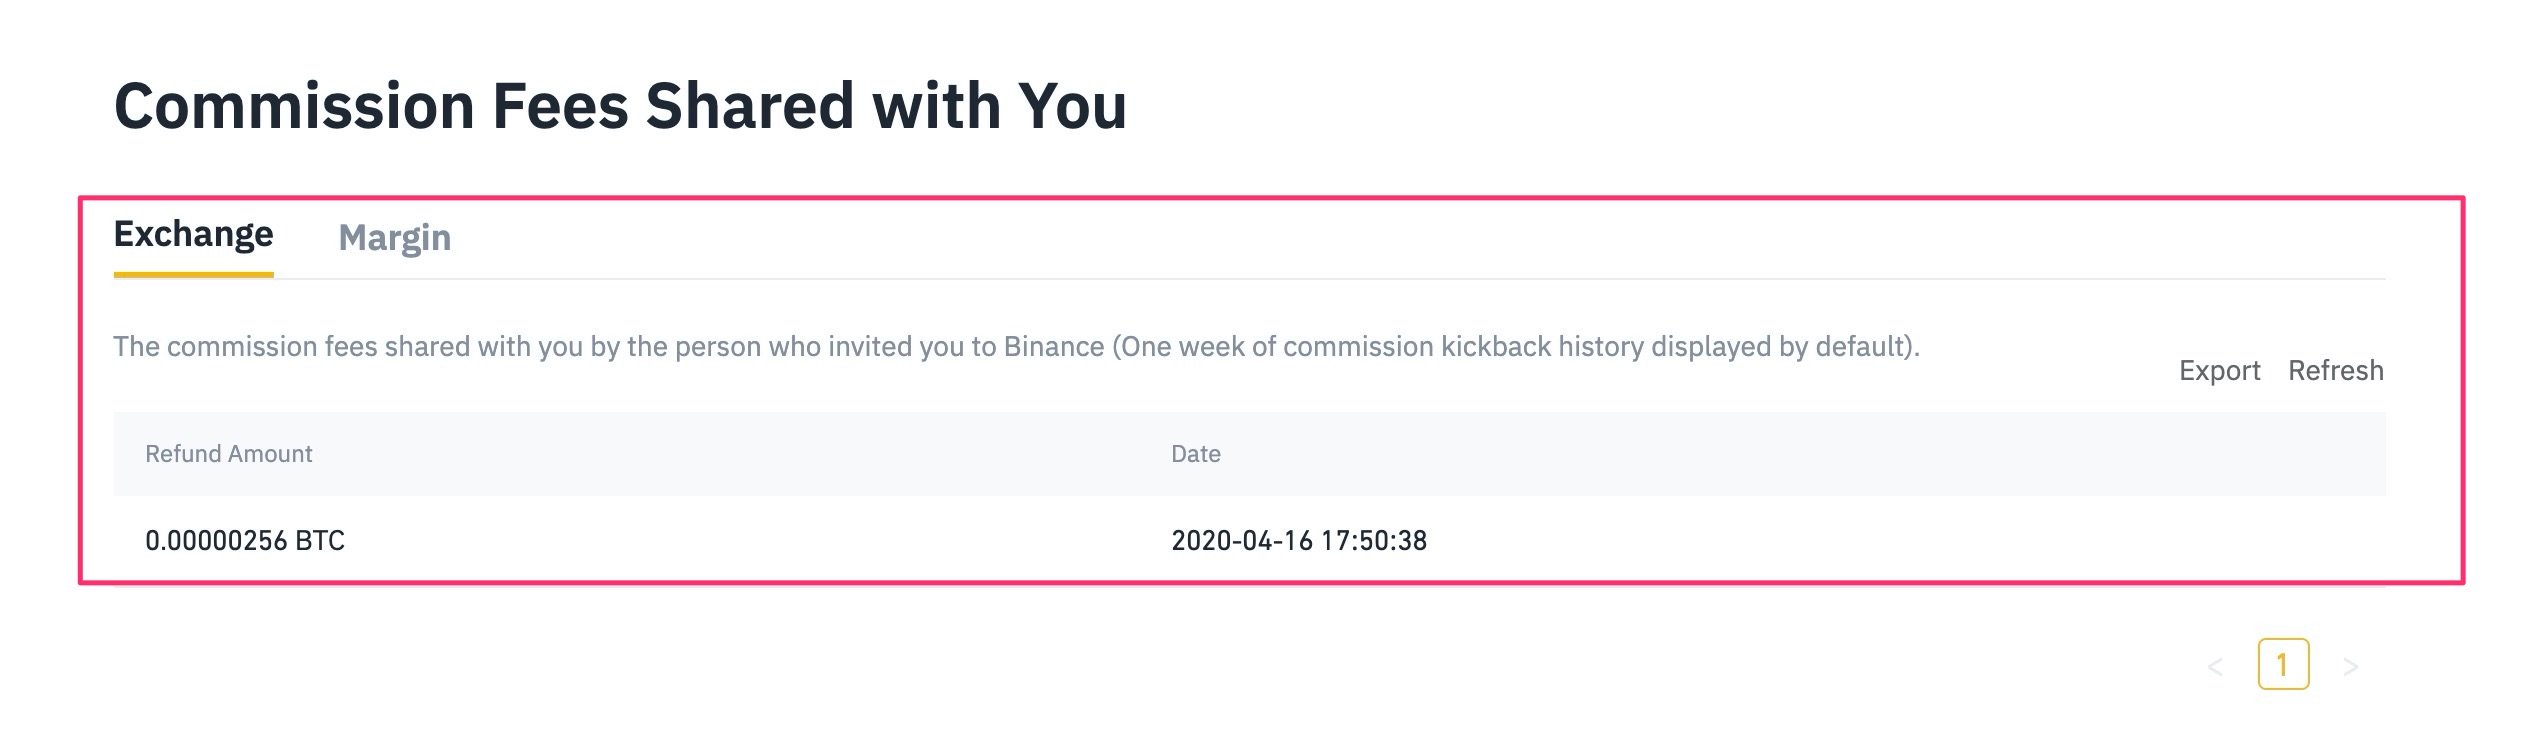Go to the next page arrow
The width and height of the screenshot is (2526, 754).
coord(2351,666)
